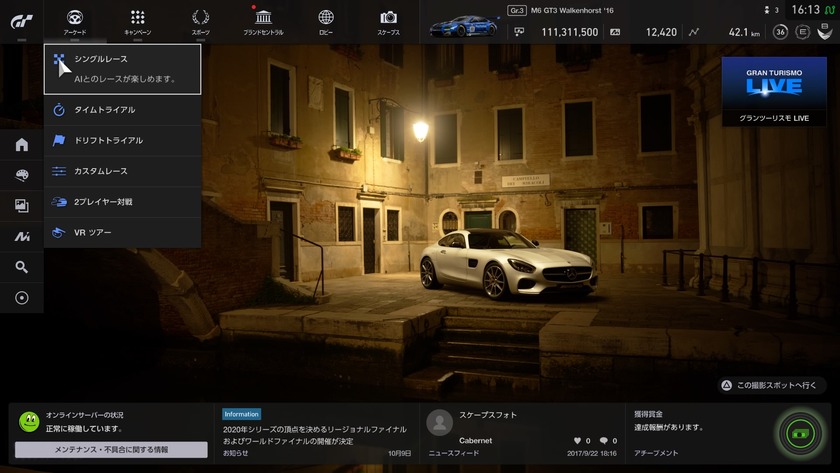Open the Arcade (アーケード) mode tab

[x=74, y=22]
